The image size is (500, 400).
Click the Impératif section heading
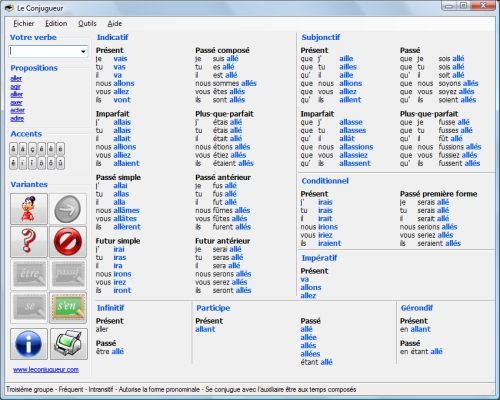(x=319, y=258)
